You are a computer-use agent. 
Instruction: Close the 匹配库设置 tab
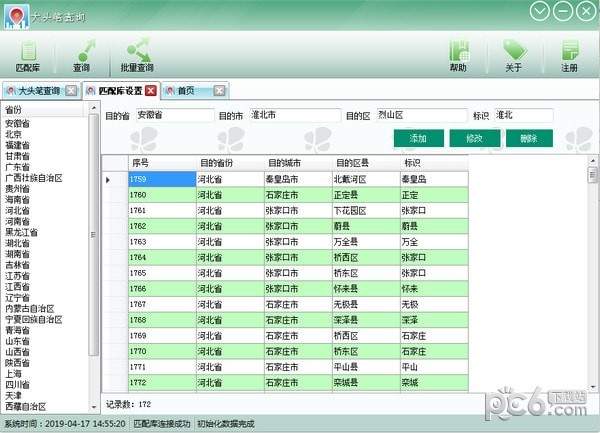(151, 91)
